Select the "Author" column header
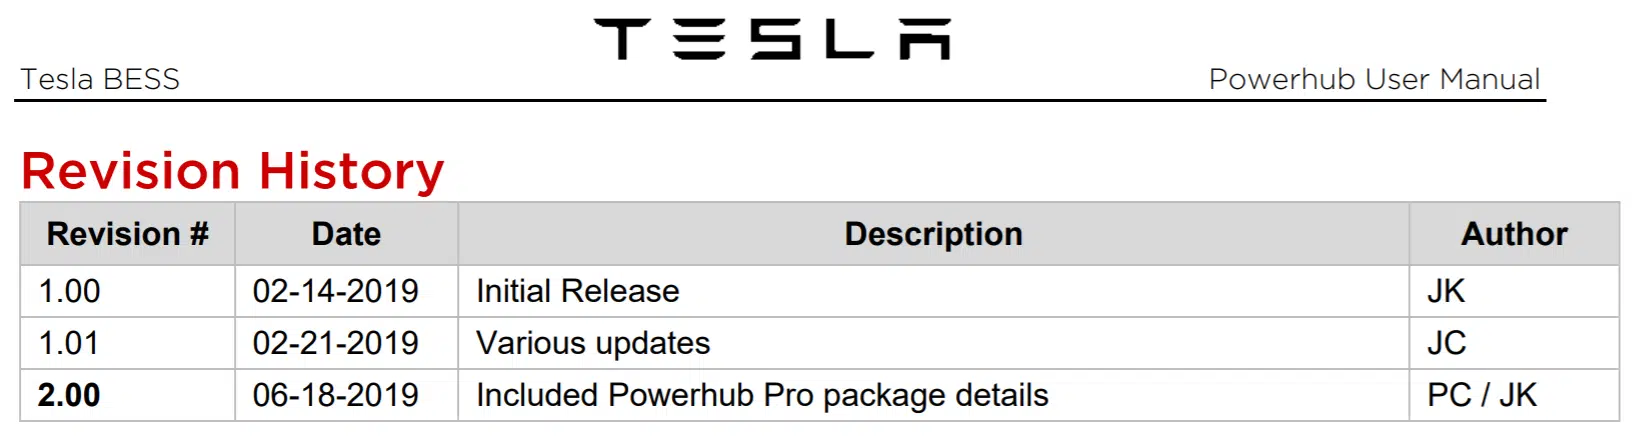 [1513, 234]
